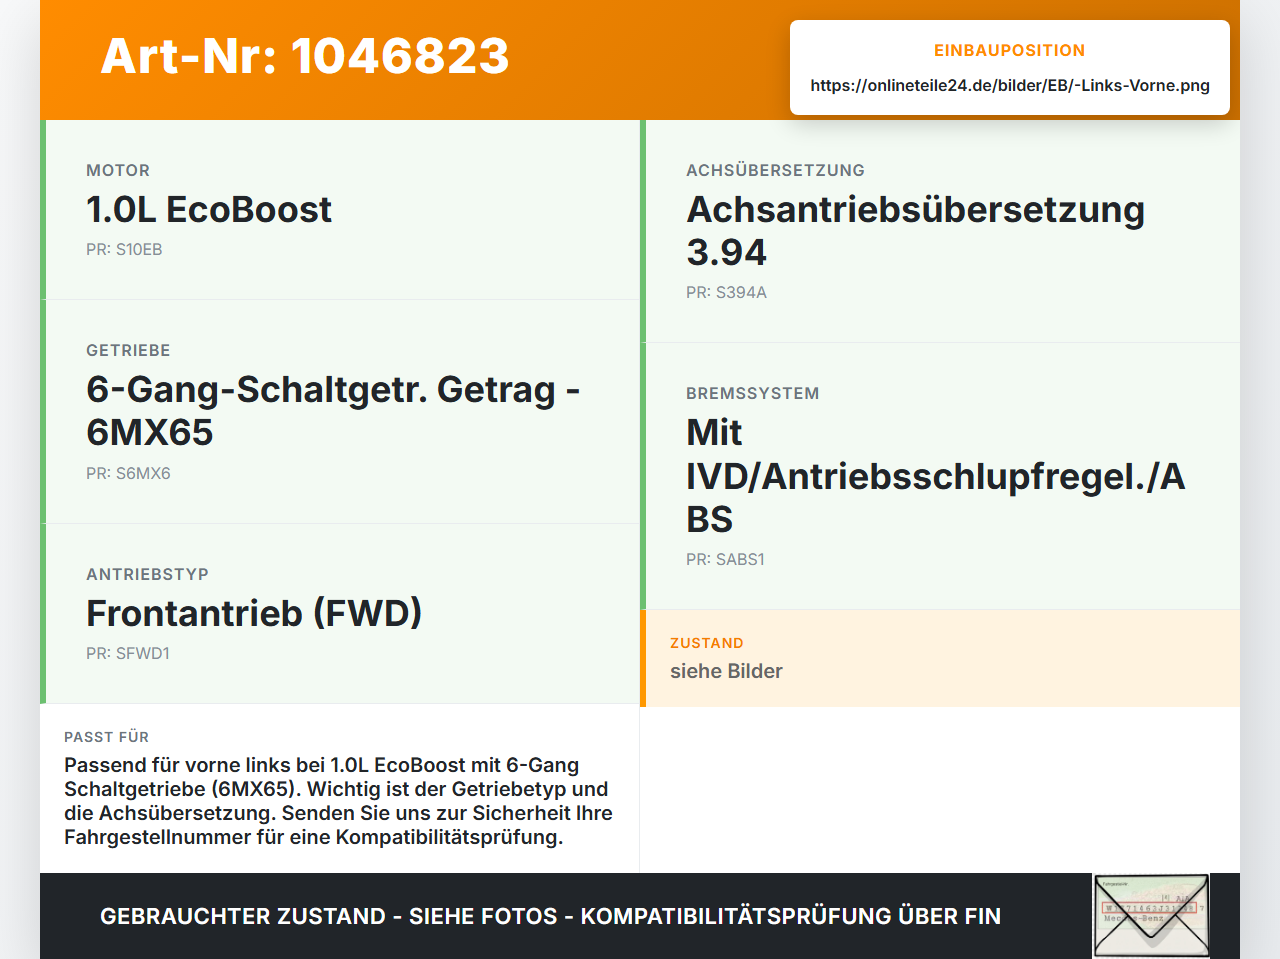
Task: Click the ZUSTAND label
Action: pos(706,643)
